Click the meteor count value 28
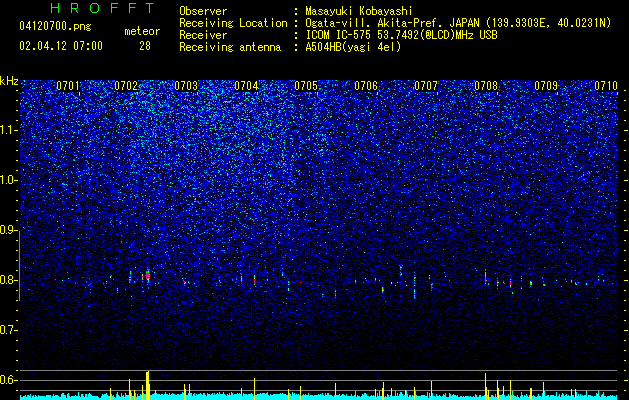Viewport: 629px width, 400px height. coord(145,46)
